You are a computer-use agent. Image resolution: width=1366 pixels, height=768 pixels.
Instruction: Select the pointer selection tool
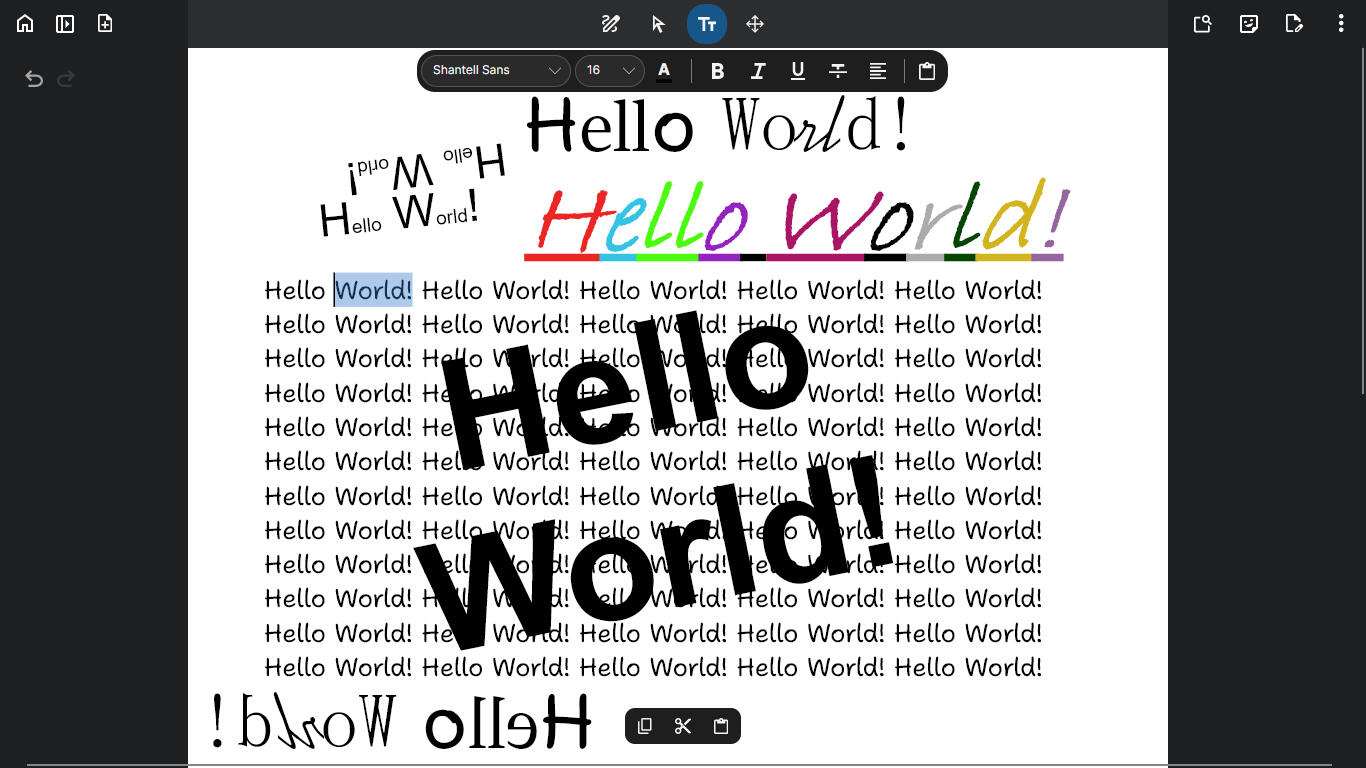658,24
